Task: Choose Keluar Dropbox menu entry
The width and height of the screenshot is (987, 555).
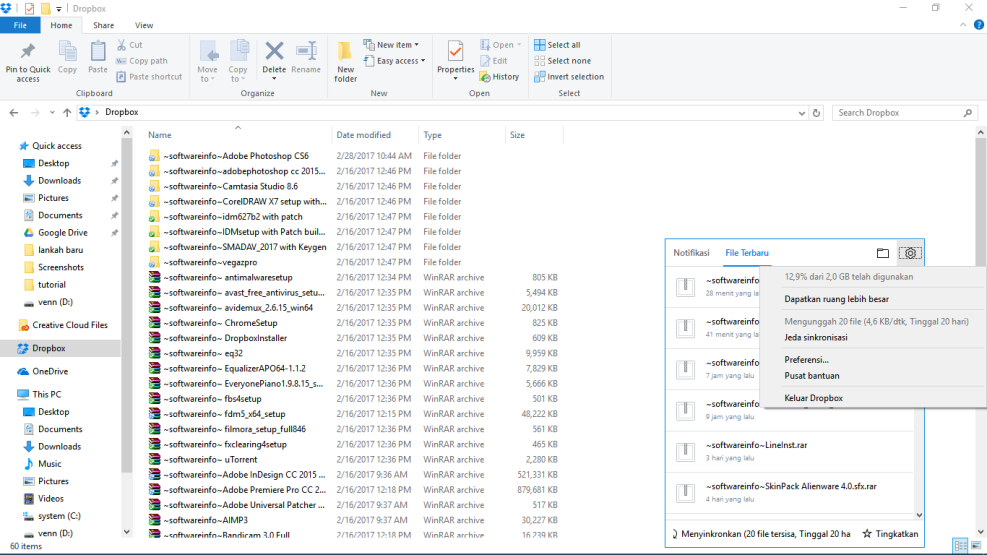Action: pos(813,398)
